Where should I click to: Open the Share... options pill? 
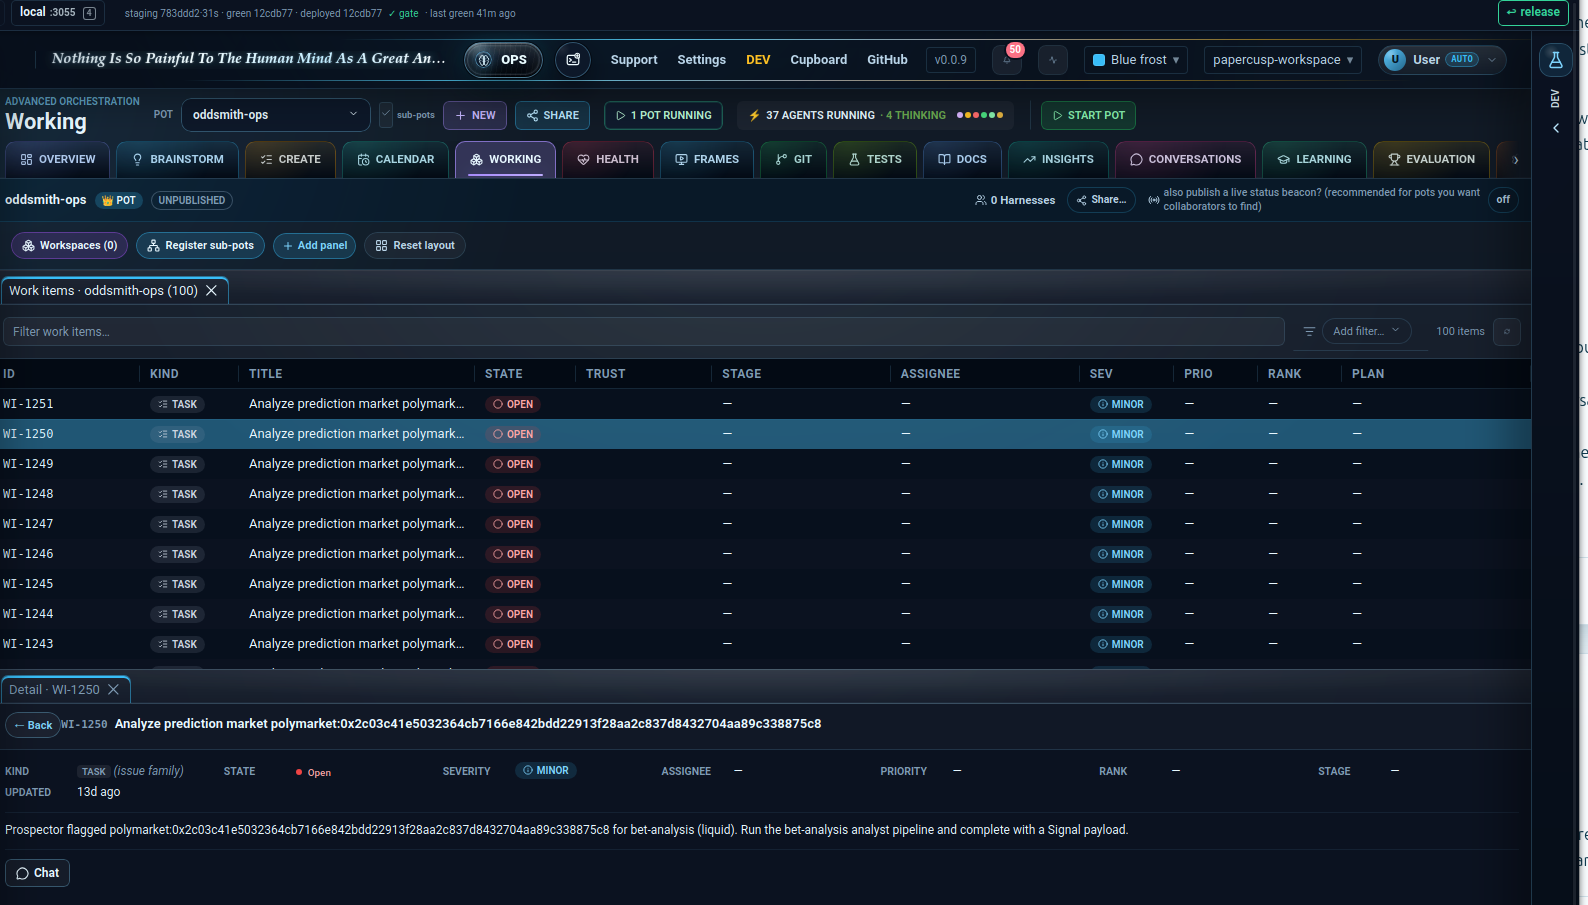(x=1101, y=200)
